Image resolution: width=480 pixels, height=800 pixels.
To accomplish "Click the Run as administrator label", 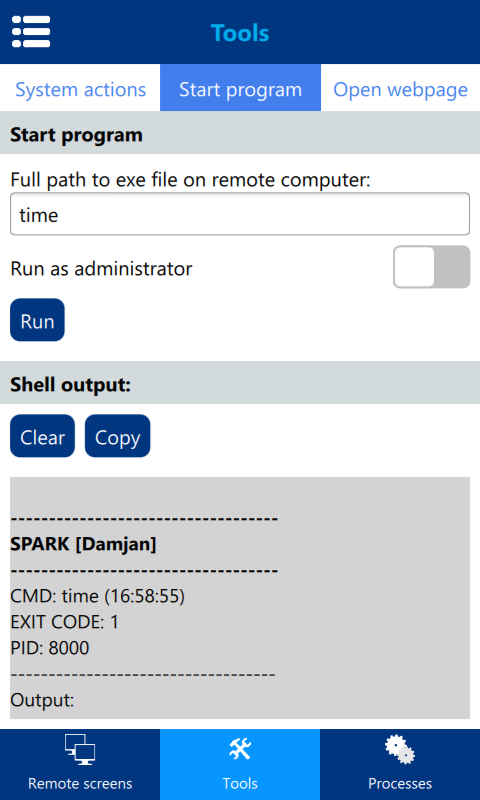I will click(101, 268).
